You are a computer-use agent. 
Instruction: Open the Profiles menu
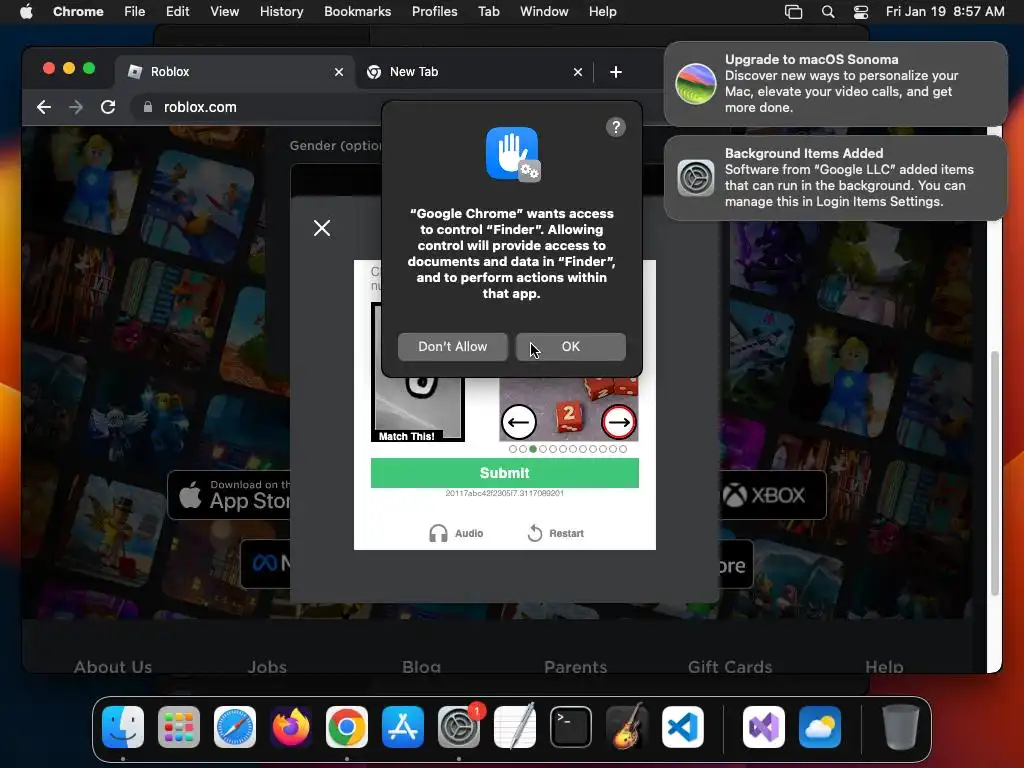(434, 12)
